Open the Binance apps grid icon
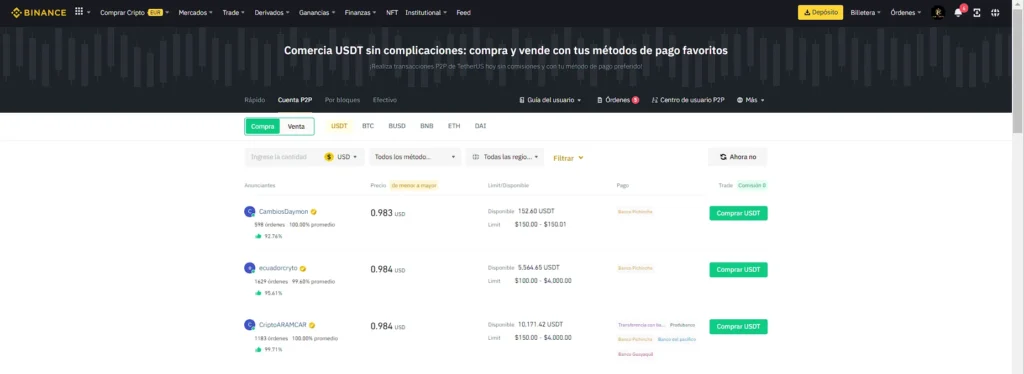Viewport: 1024px width, 374px height. tap(79, 12)
